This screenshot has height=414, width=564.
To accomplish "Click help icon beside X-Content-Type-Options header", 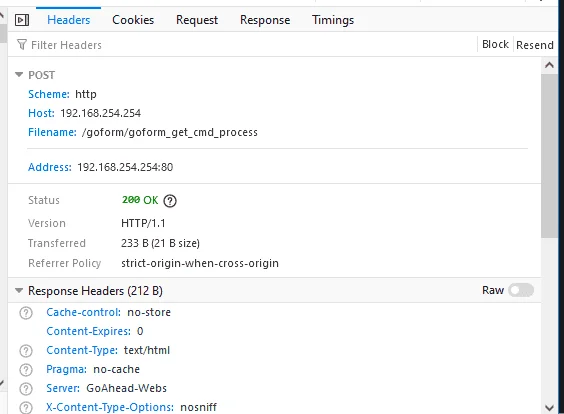I will click(x=26, y=408).
